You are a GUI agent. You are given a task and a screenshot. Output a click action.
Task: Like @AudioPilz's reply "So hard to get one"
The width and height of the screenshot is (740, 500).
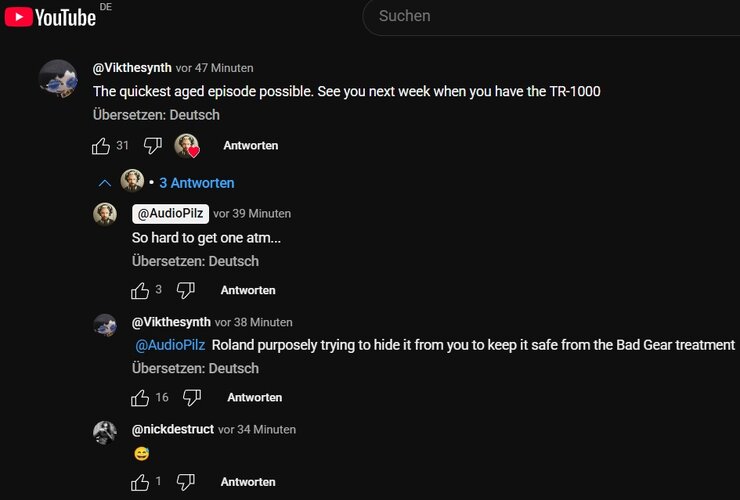(x=140, y=291)
